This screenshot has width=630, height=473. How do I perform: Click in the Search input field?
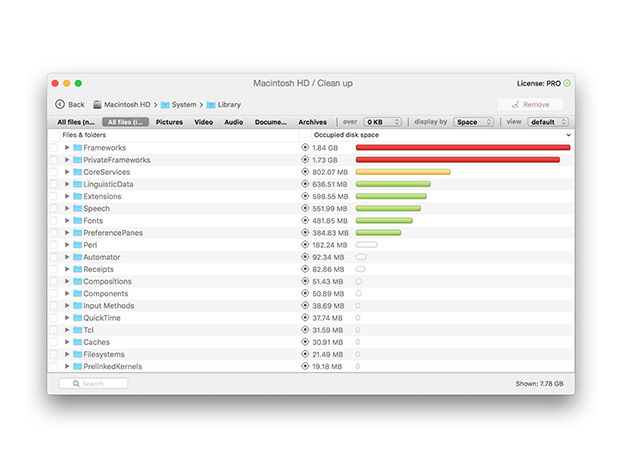pyautogui.click(x=93, y=384)
